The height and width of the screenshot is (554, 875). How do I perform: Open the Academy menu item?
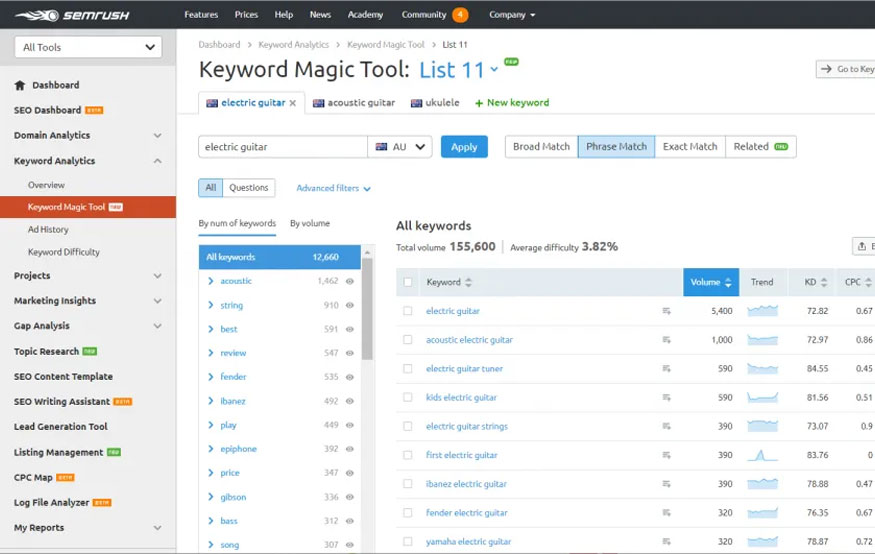tap(366, 15)
